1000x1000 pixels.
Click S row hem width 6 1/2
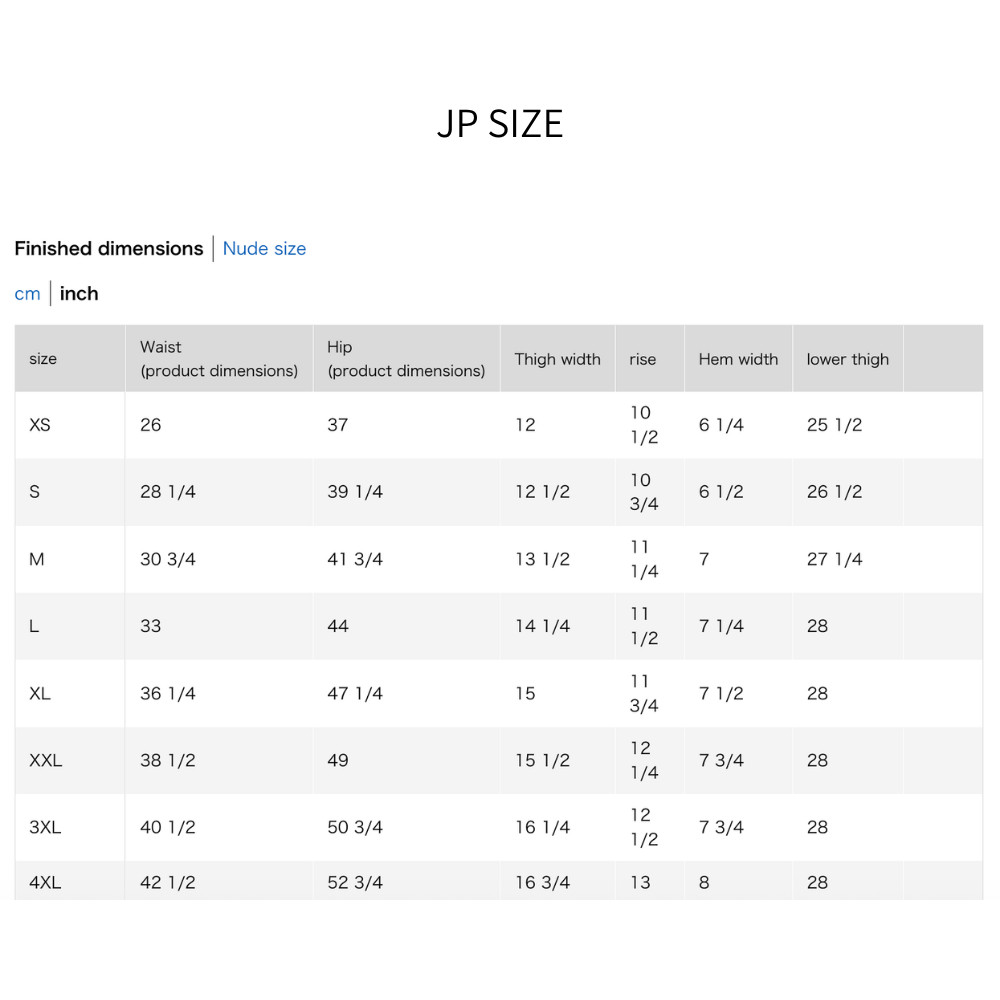pos(721,492)
